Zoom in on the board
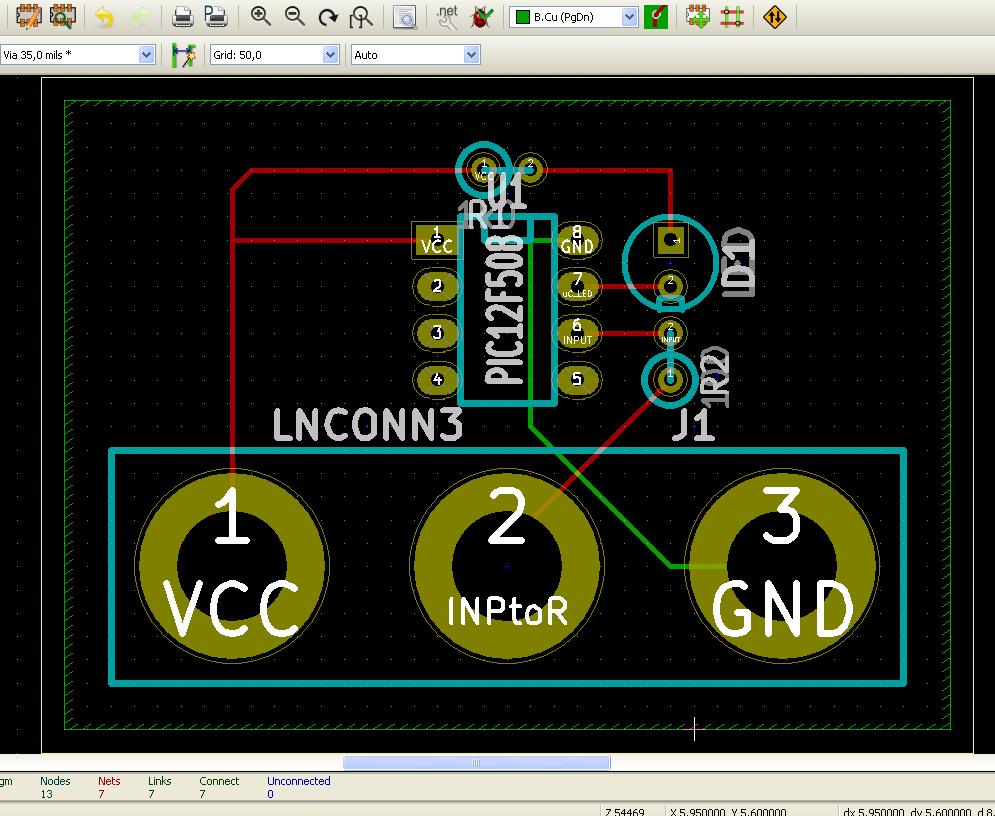Viewport: 995px width, 816px height. [x=260, y=17]
